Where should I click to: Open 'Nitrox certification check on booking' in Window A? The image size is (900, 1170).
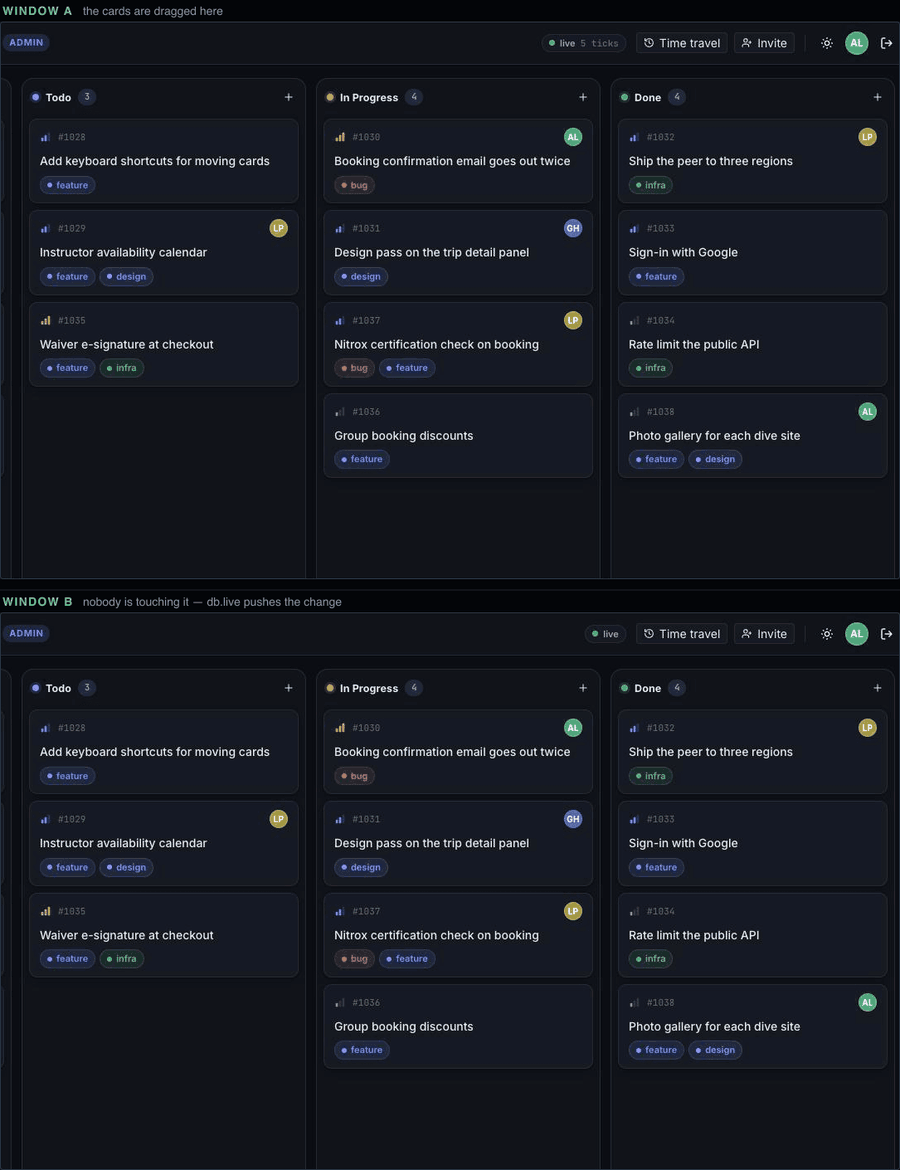[x=458, y=344]
